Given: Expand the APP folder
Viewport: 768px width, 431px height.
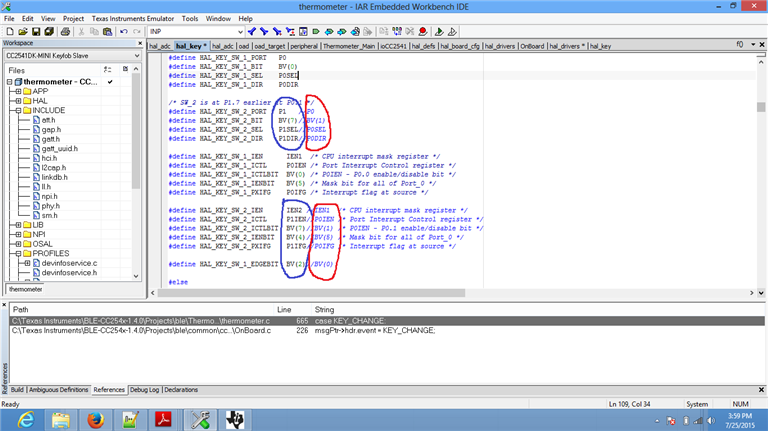Looking at the screenshot, I should [x=18, y=92].
